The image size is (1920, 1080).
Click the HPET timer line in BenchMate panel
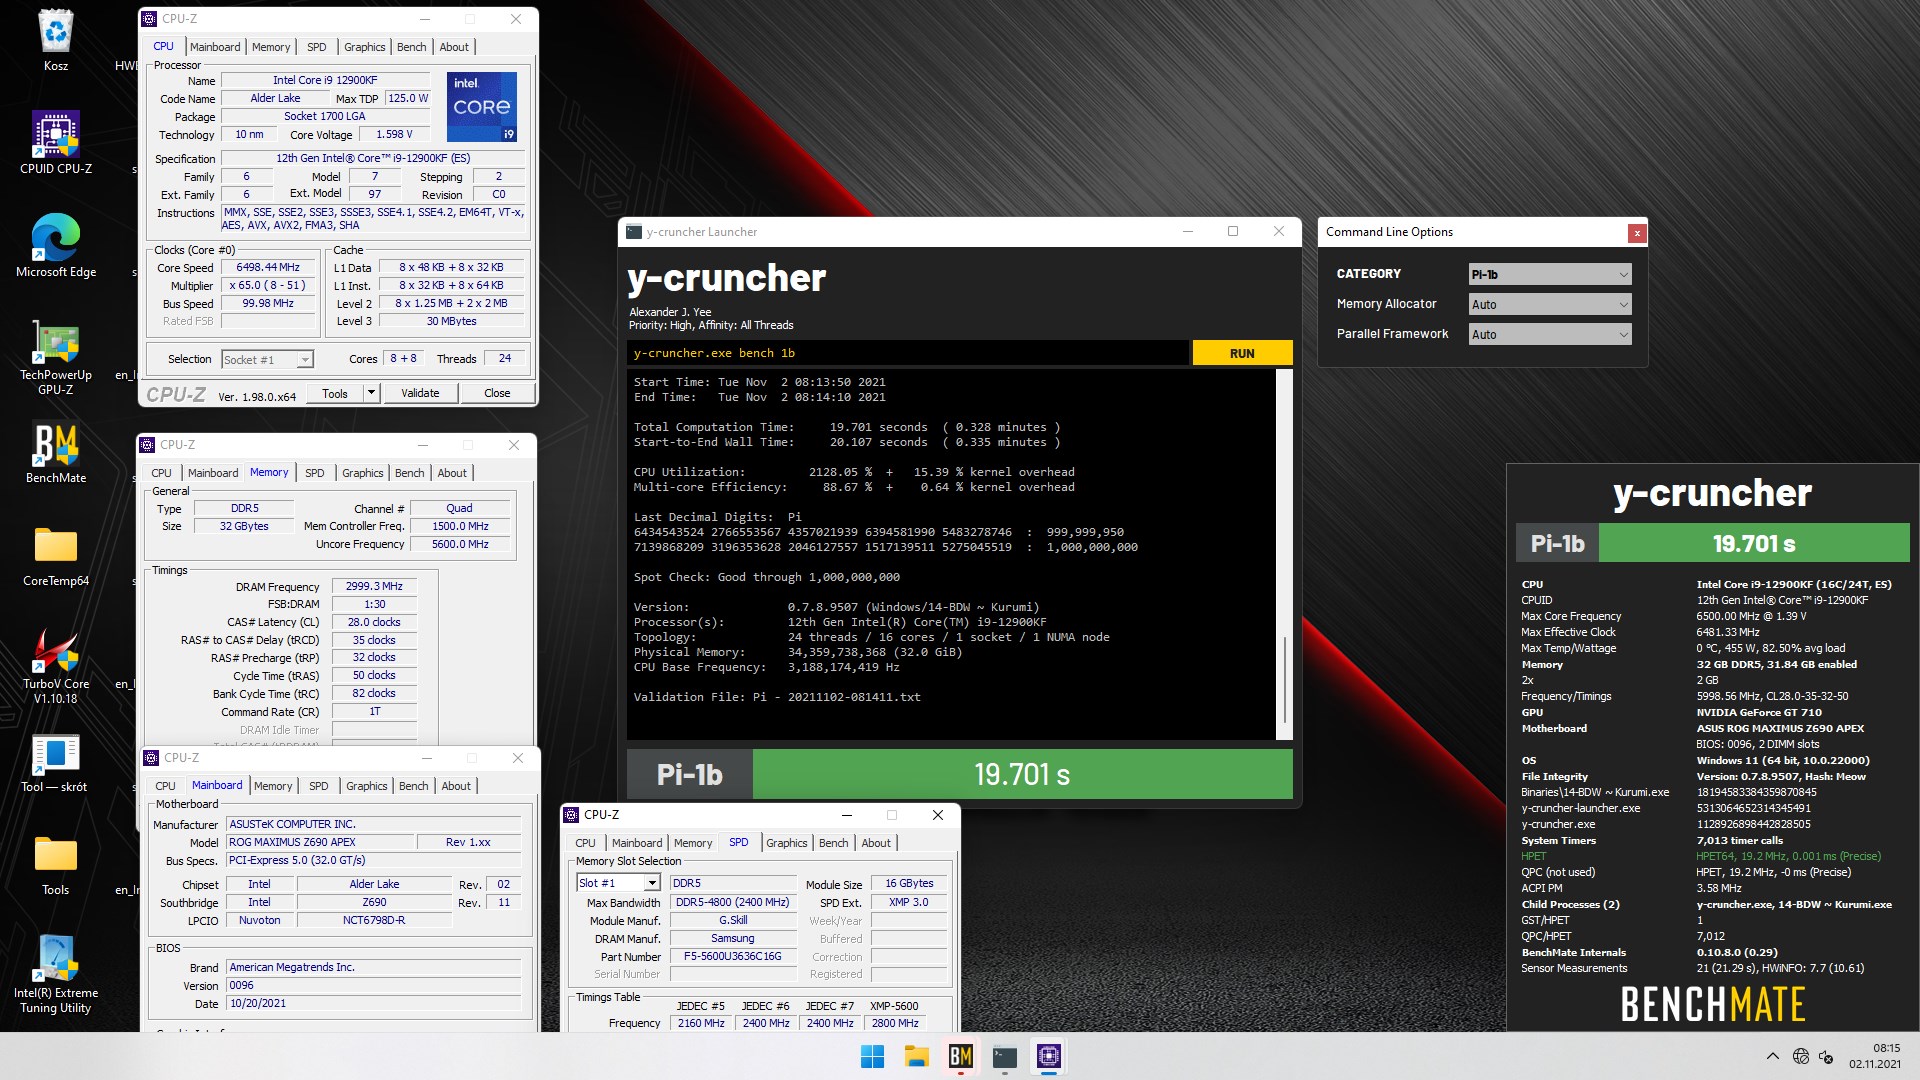click(x=1701, y=856)
